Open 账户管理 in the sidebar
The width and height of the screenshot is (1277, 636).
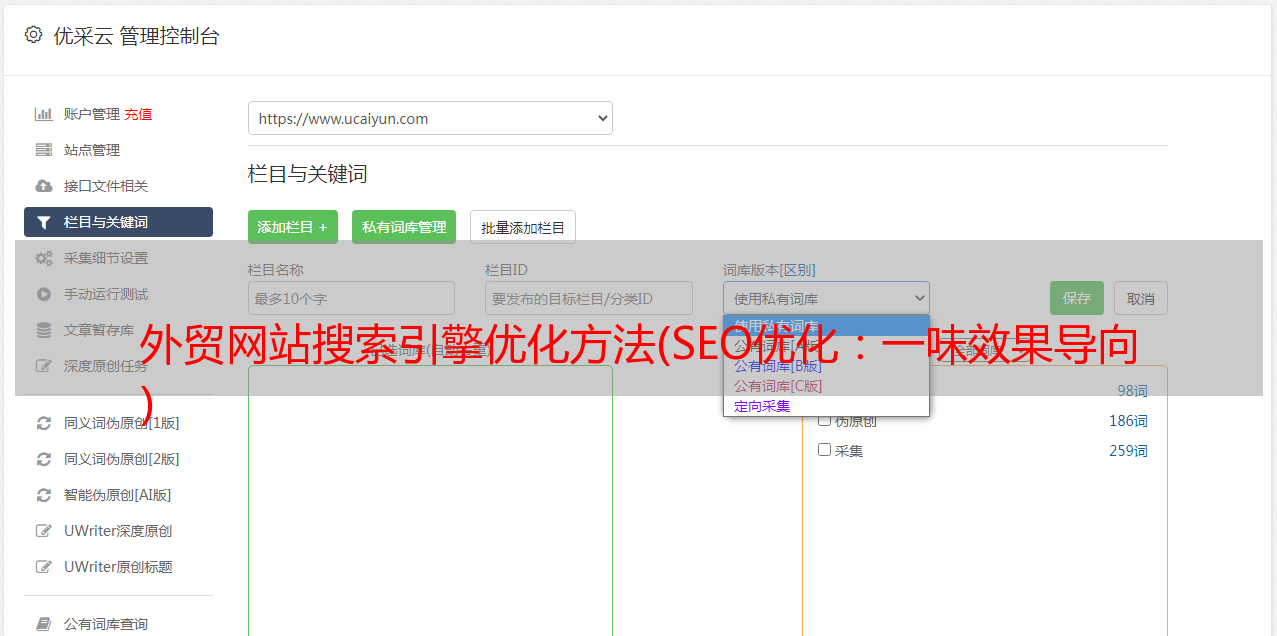coord(92,114)
